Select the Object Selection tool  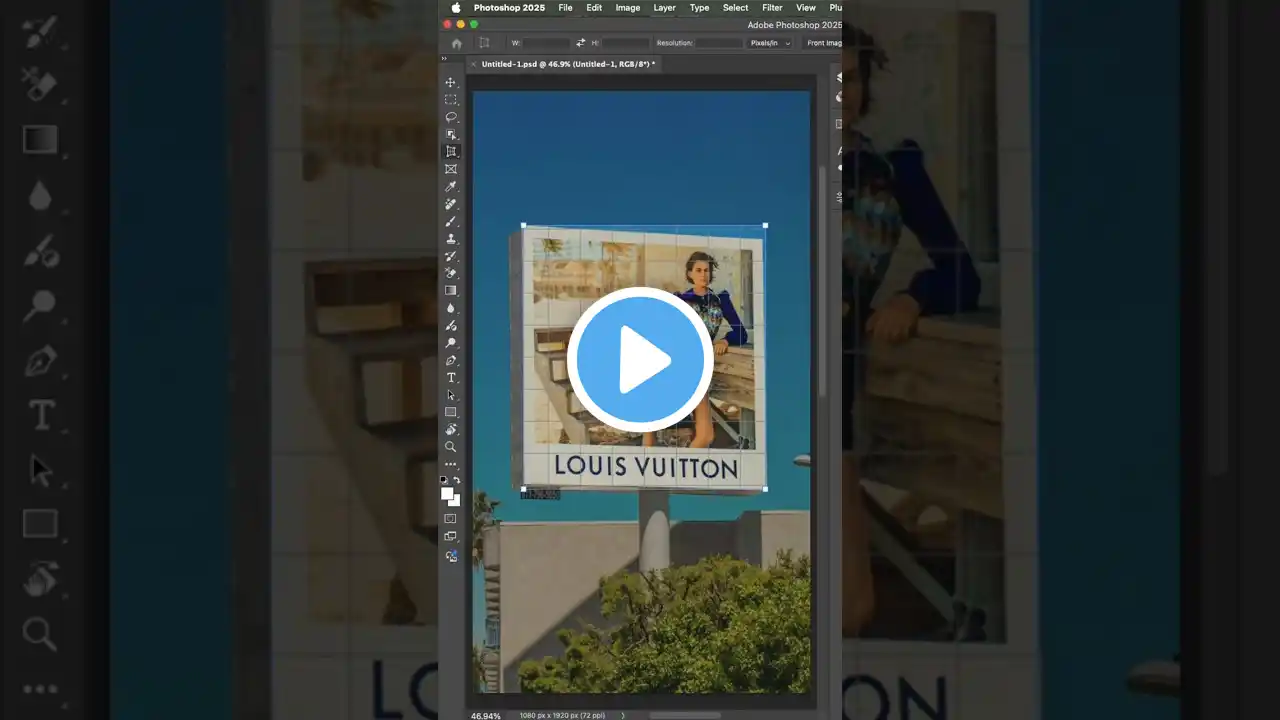click(451, 134)
